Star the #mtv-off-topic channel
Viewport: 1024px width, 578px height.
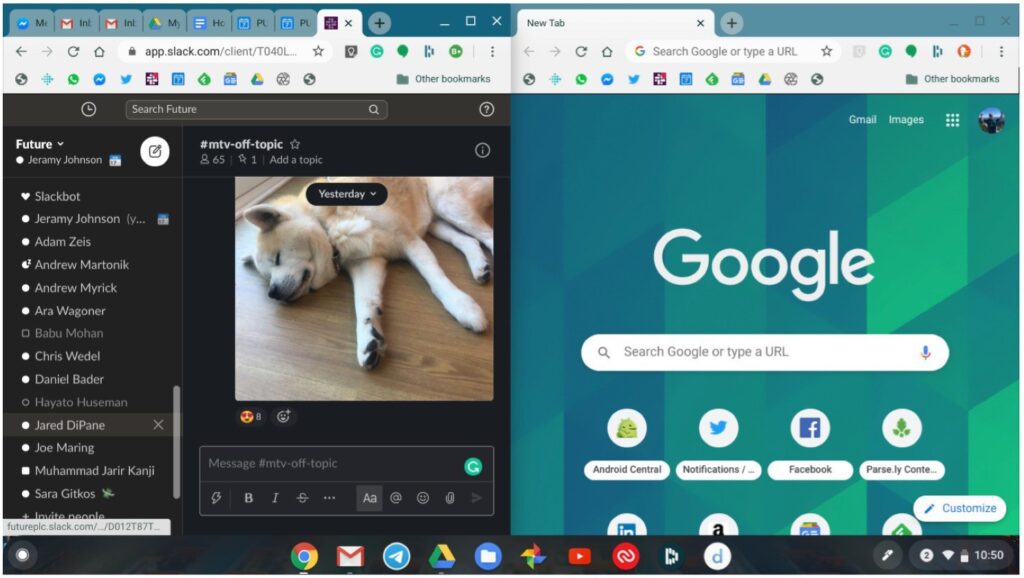[295, 144]
